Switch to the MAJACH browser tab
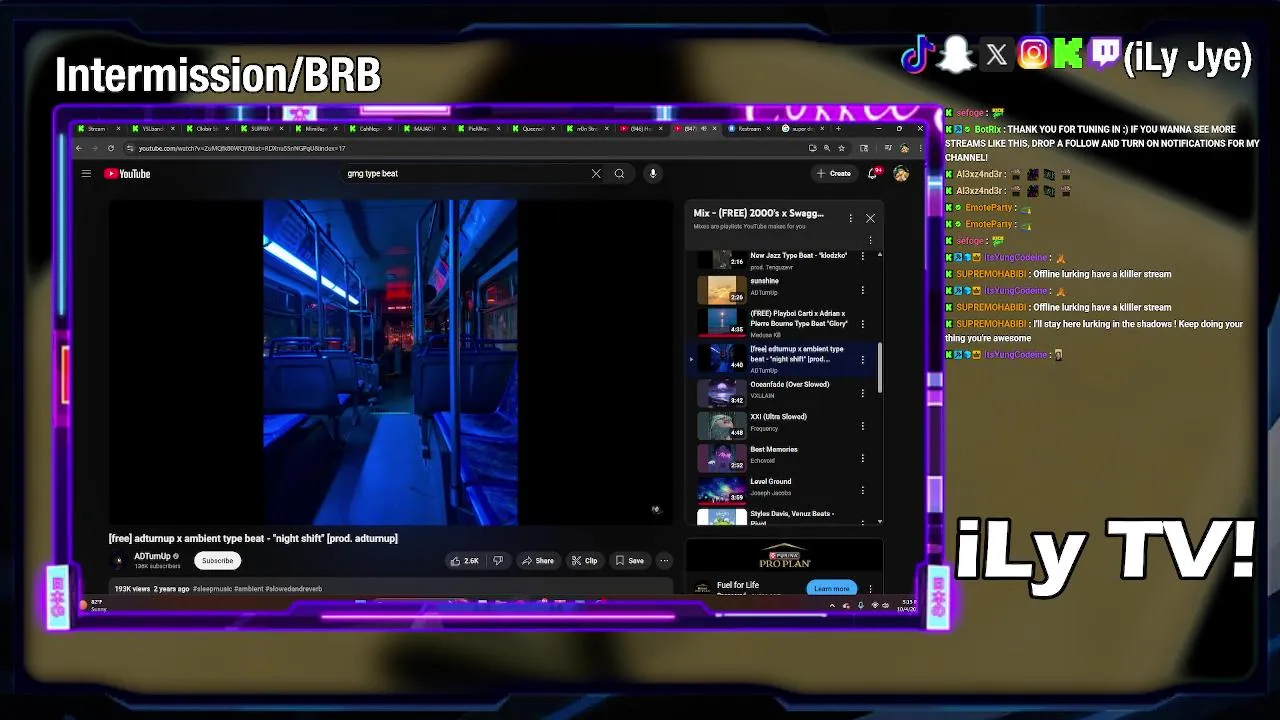The width and height of the screenshot is (1280, 720). point(424,128)
